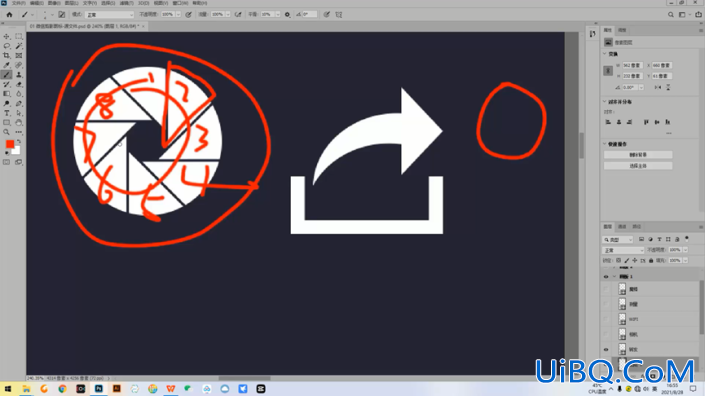The height and width of the screenshot is (396, 705).
Task: Select the Healing Brush tool
Action: pyautogui.click(x=18, y=65)
